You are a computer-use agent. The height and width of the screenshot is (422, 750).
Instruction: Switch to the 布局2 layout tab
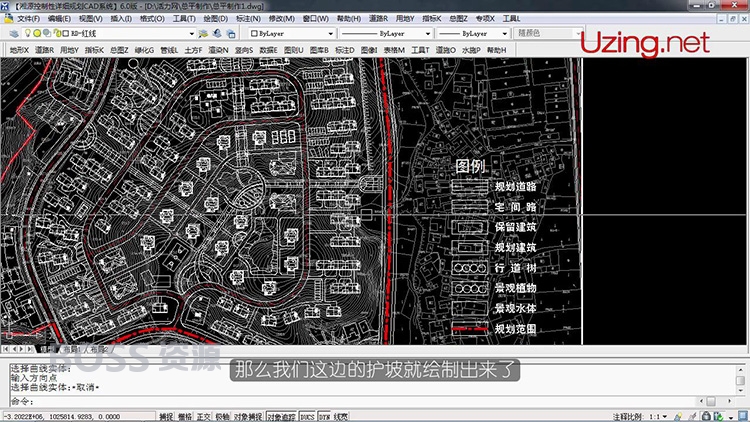98,350
